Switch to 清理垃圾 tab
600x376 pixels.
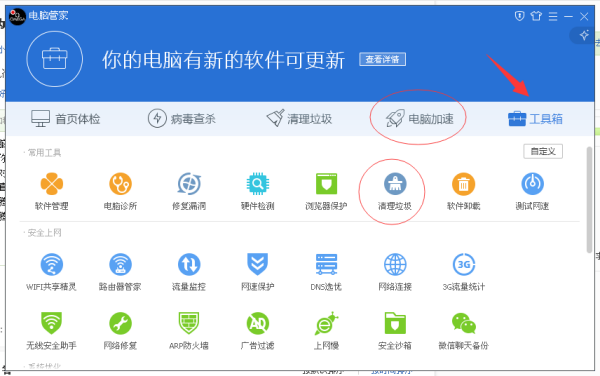tap(299, 119)
